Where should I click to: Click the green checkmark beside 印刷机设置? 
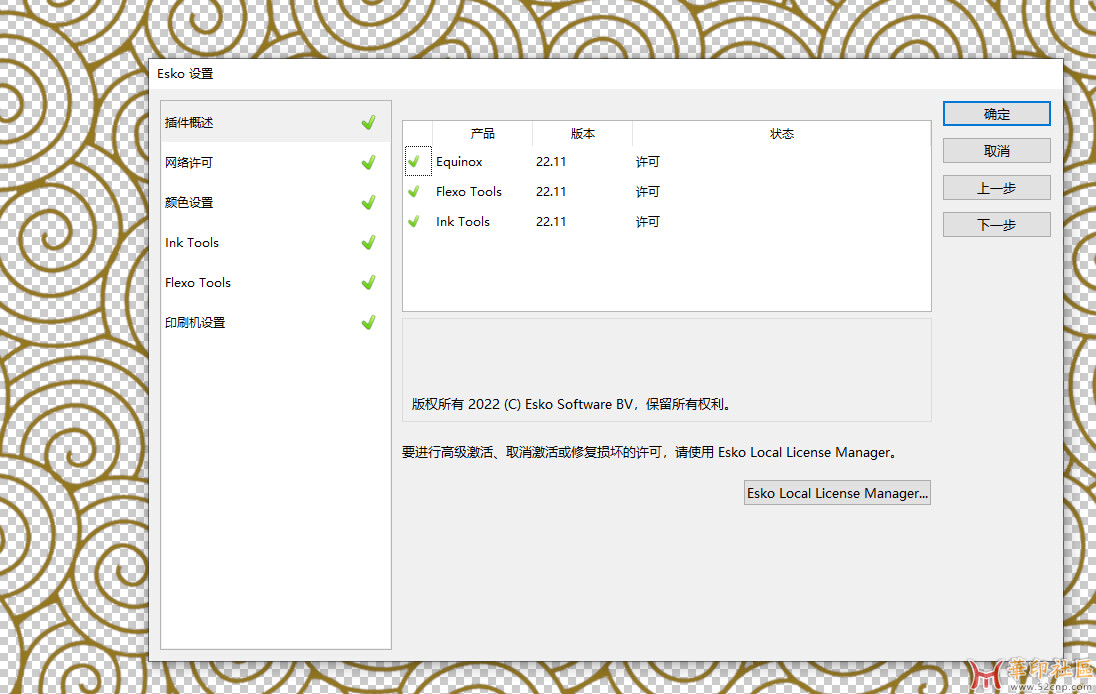click(x=368, y=322)
